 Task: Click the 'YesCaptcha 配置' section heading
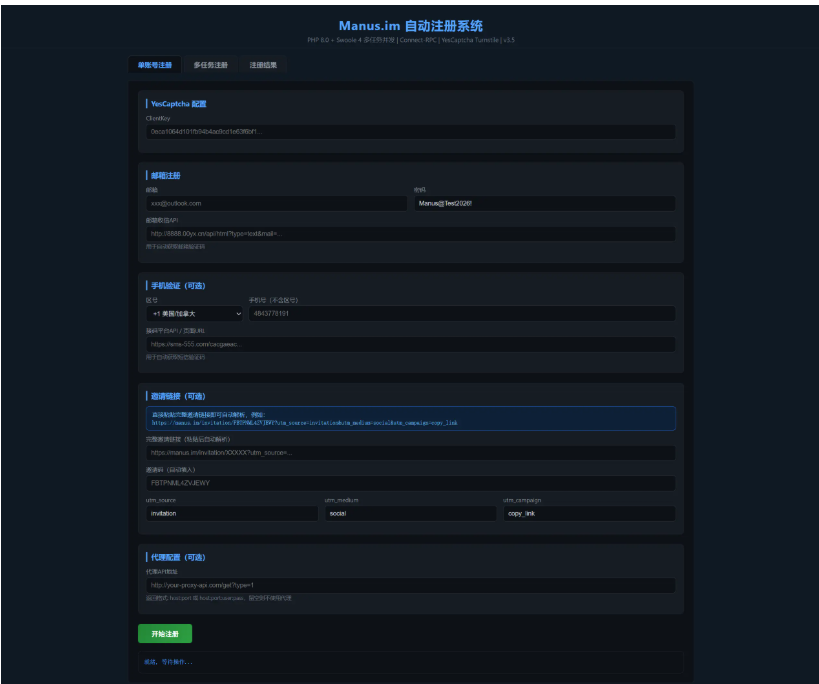tap(179, 104)
